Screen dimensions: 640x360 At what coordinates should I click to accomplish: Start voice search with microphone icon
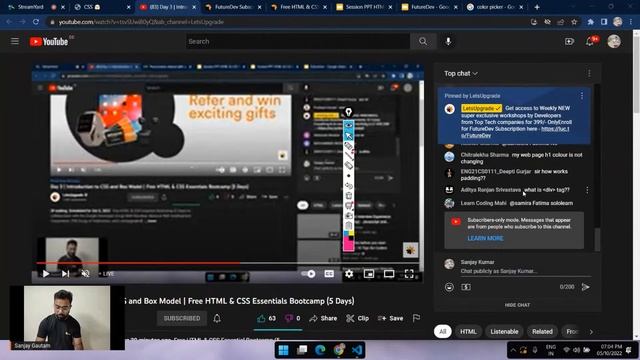(x=448, y=41)
